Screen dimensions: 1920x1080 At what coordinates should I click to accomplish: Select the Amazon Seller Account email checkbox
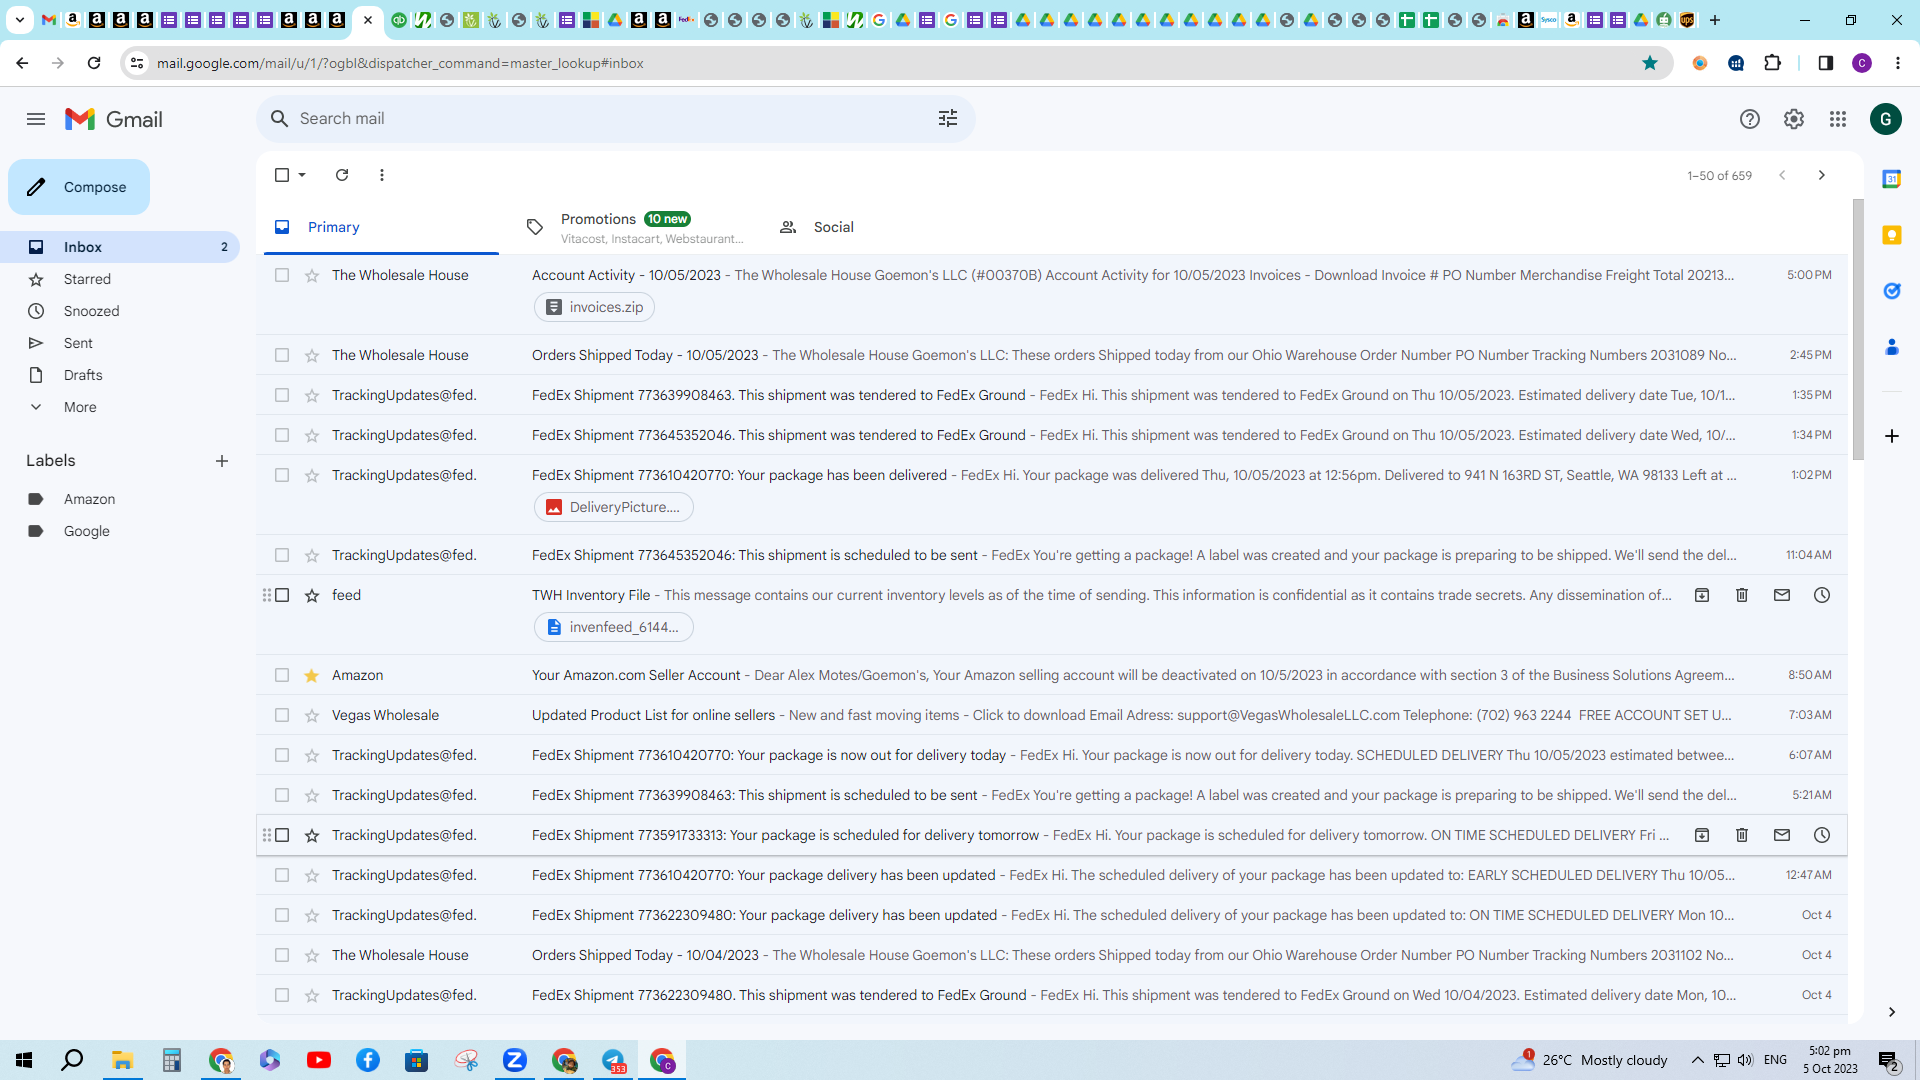pos(282,675)
